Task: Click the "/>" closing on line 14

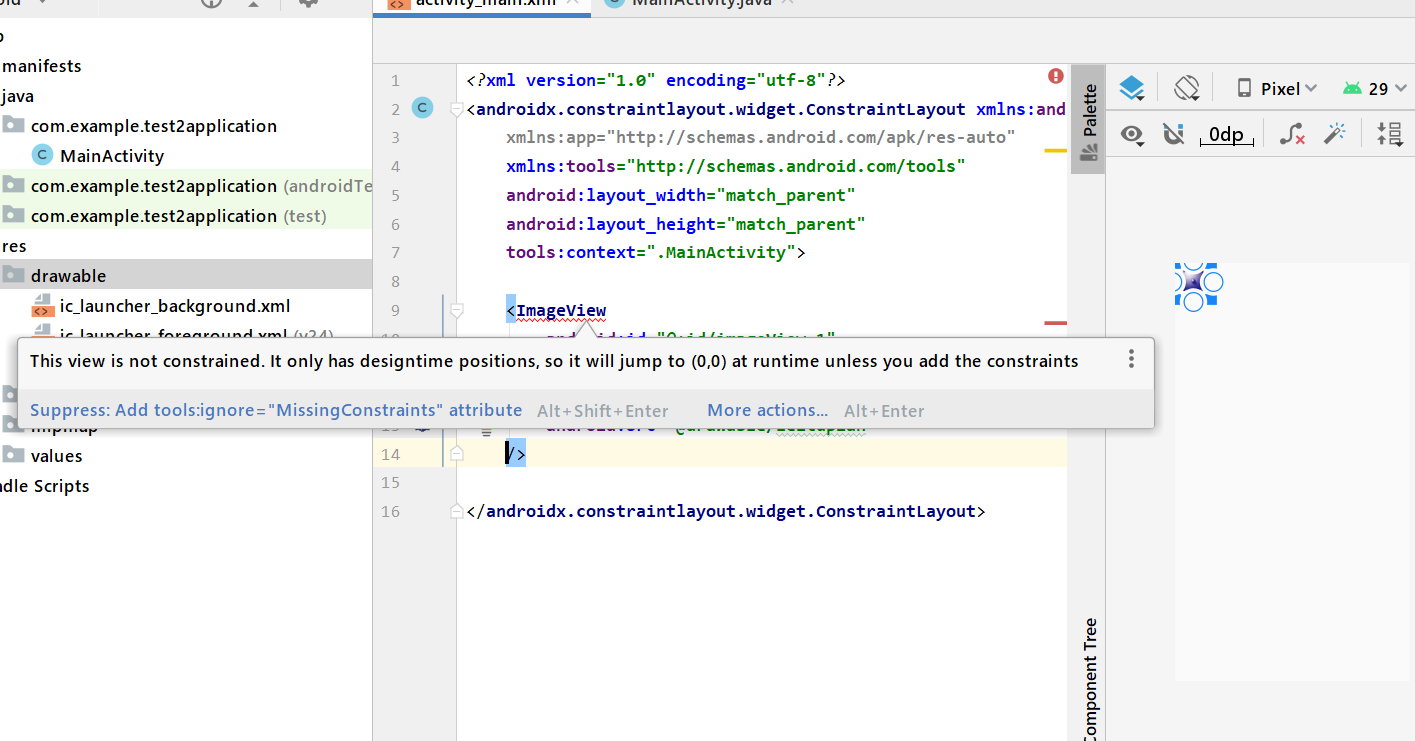Action: (x=516, y=454)
